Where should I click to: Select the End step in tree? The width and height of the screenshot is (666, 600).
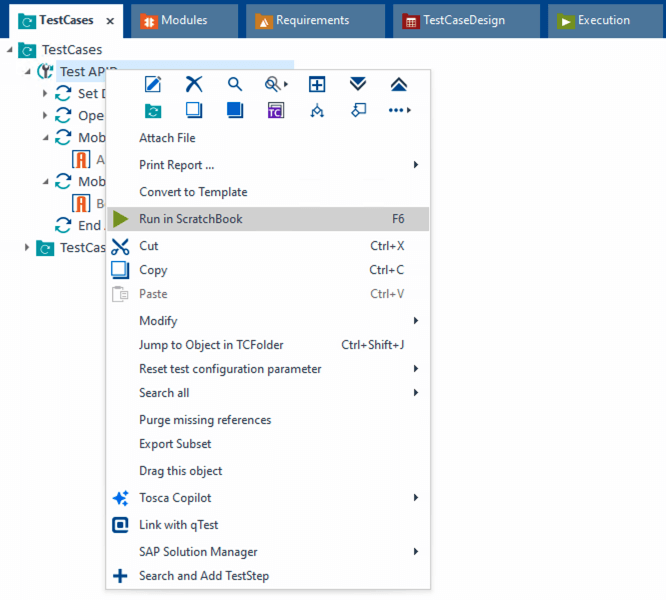pyautogui.click(x=89, y=225)
